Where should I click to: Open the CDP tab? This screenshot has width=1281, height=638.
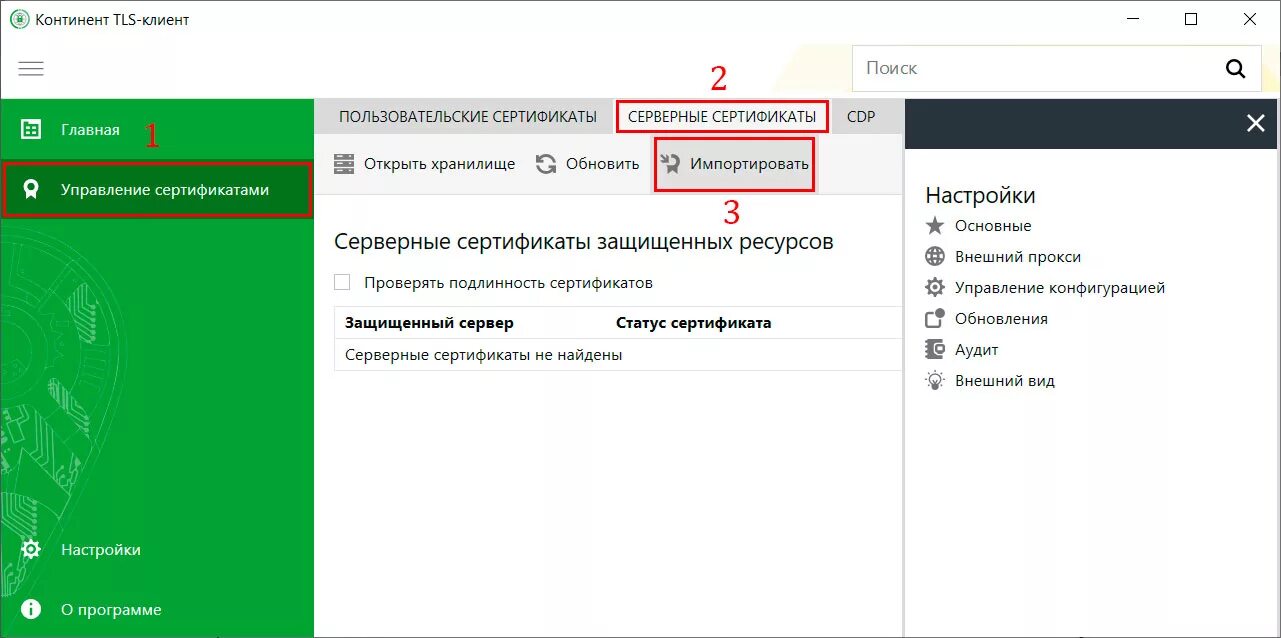(861, 117)
